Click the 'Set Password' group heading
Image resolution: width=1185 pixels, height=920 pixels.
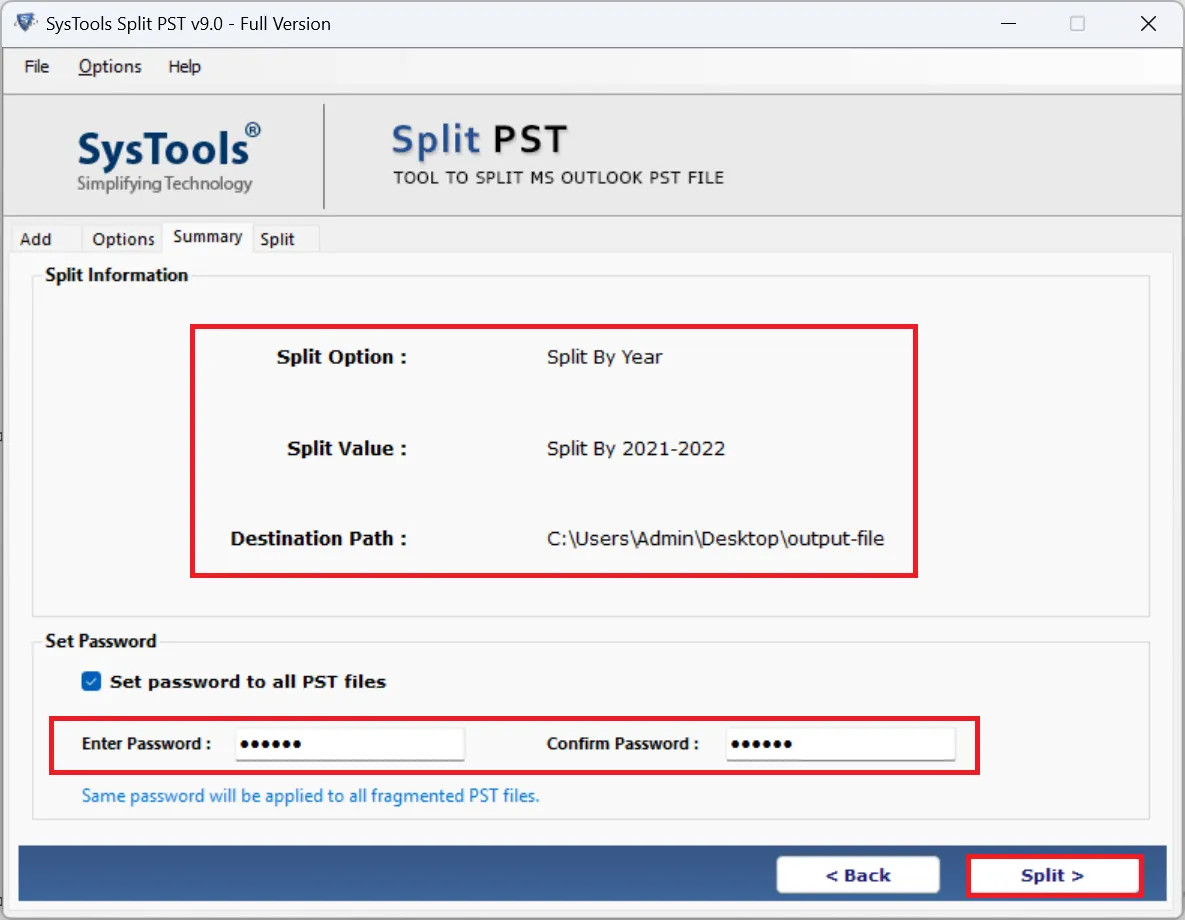point(101,641)
